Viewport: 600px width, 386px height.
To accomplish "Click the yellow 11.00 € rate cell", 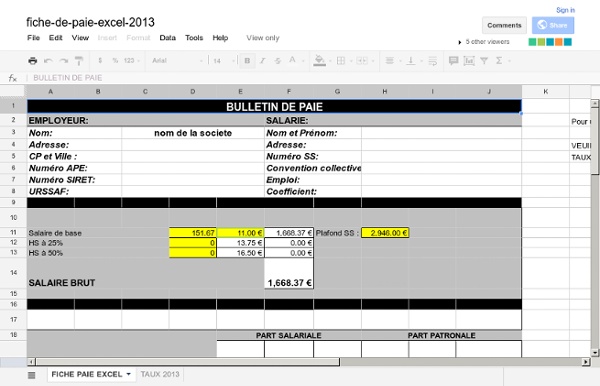I will 240,233.
